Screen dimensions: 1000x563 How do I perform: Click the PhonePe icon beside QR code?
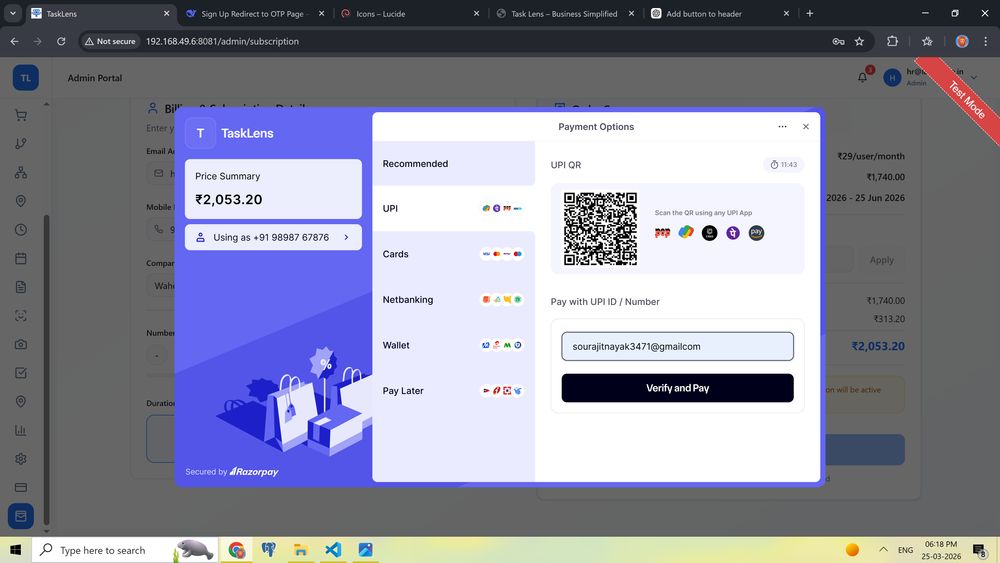[x=733, y=232]
